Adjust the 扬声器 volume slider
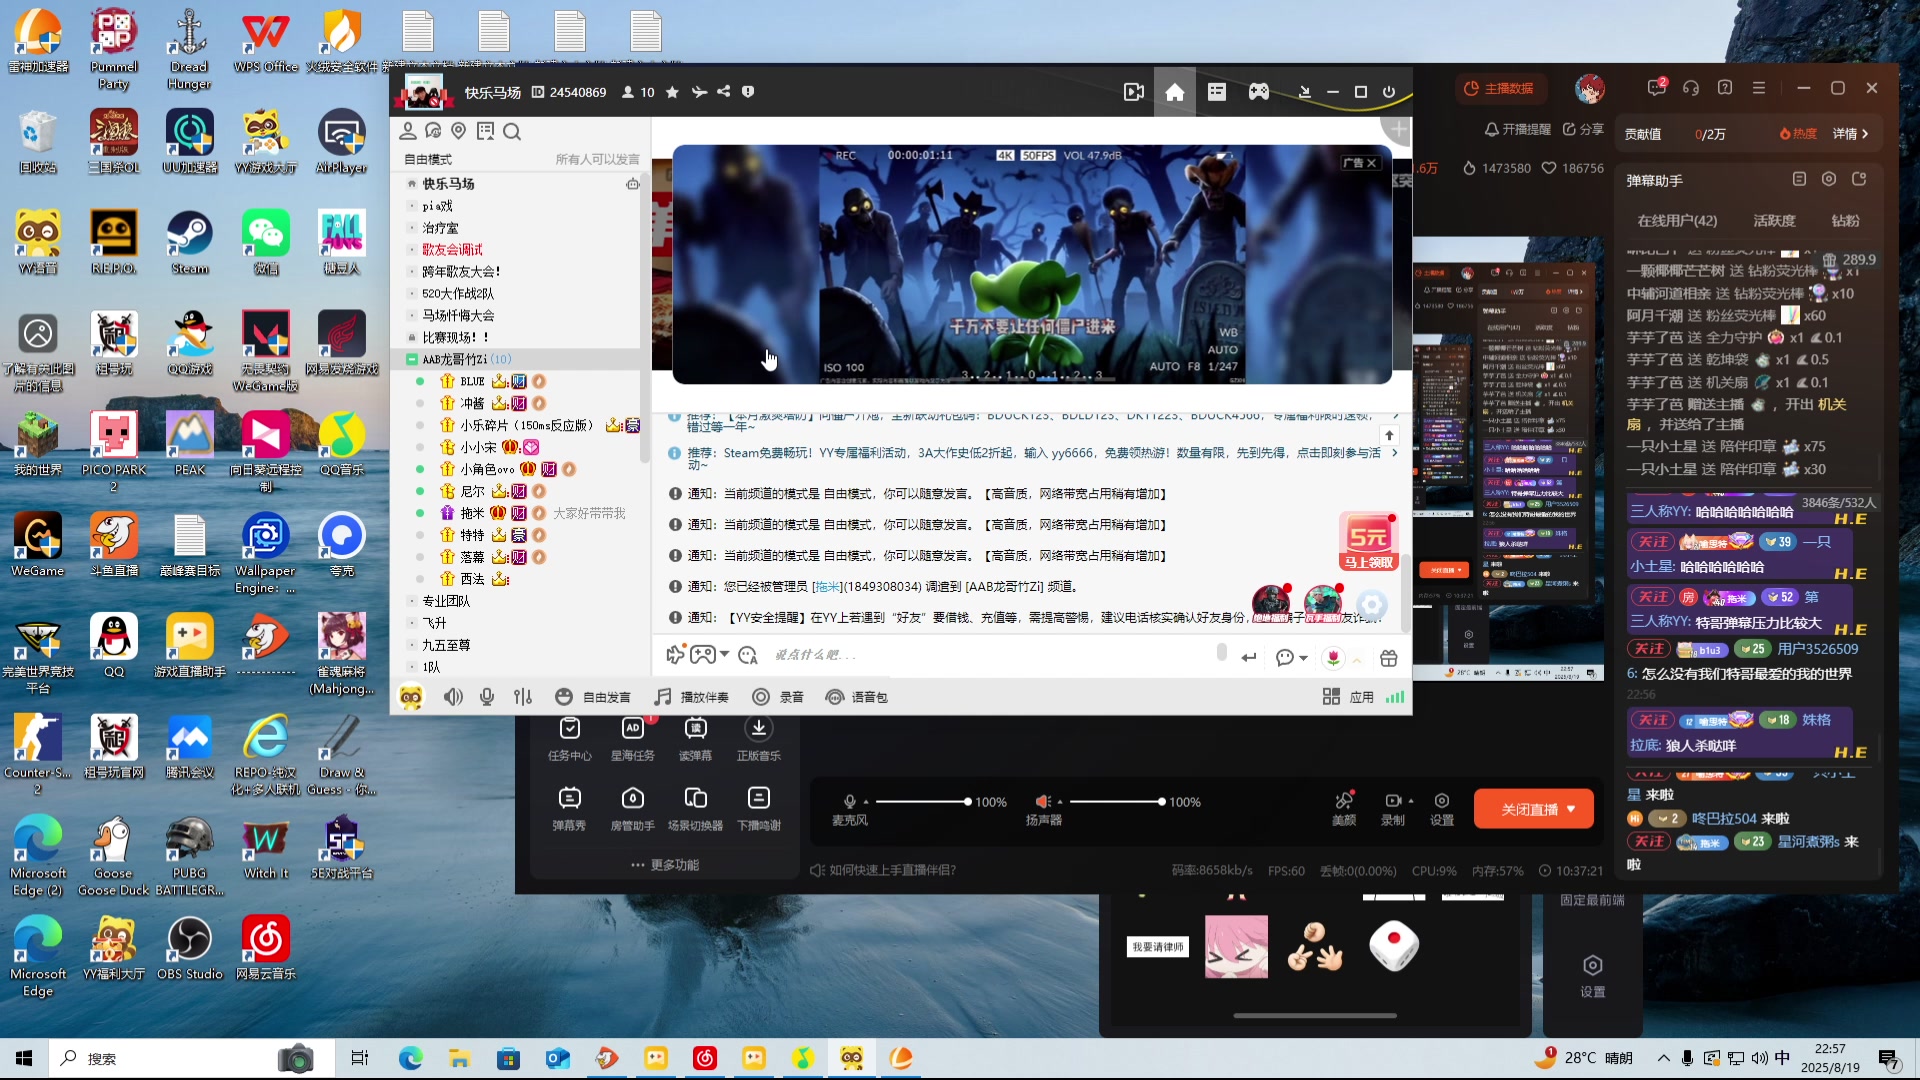1920x1080 pixels. pyautogui.click(x=1116, y=802)
